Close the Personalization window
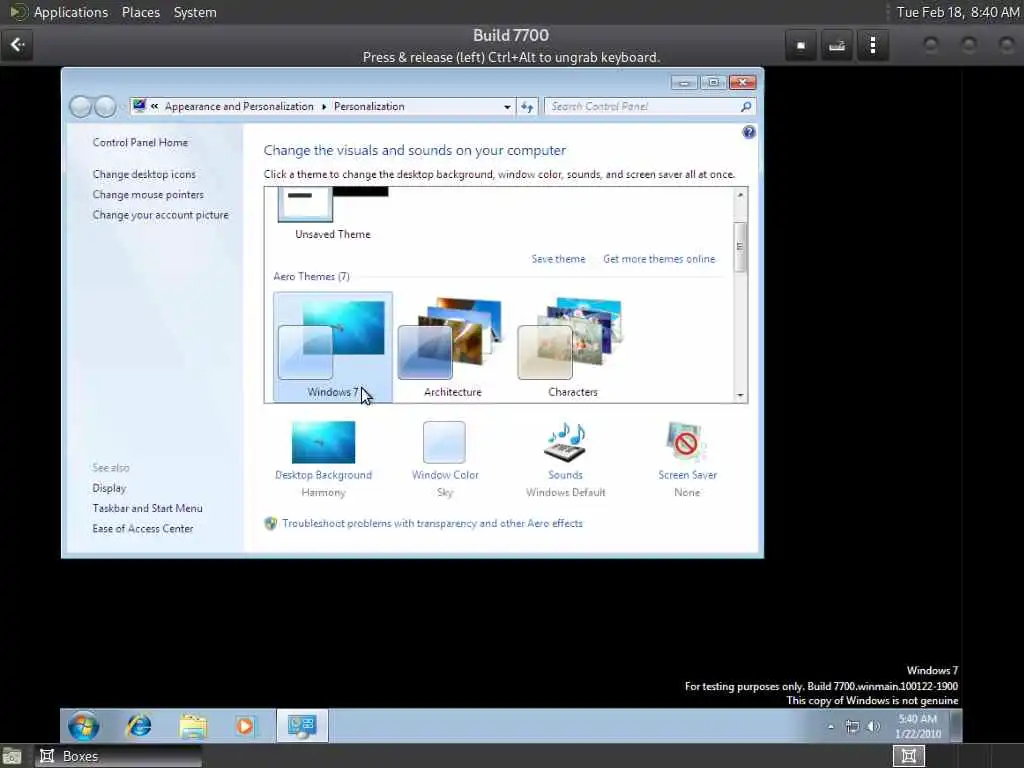 (x=743, y=82)
